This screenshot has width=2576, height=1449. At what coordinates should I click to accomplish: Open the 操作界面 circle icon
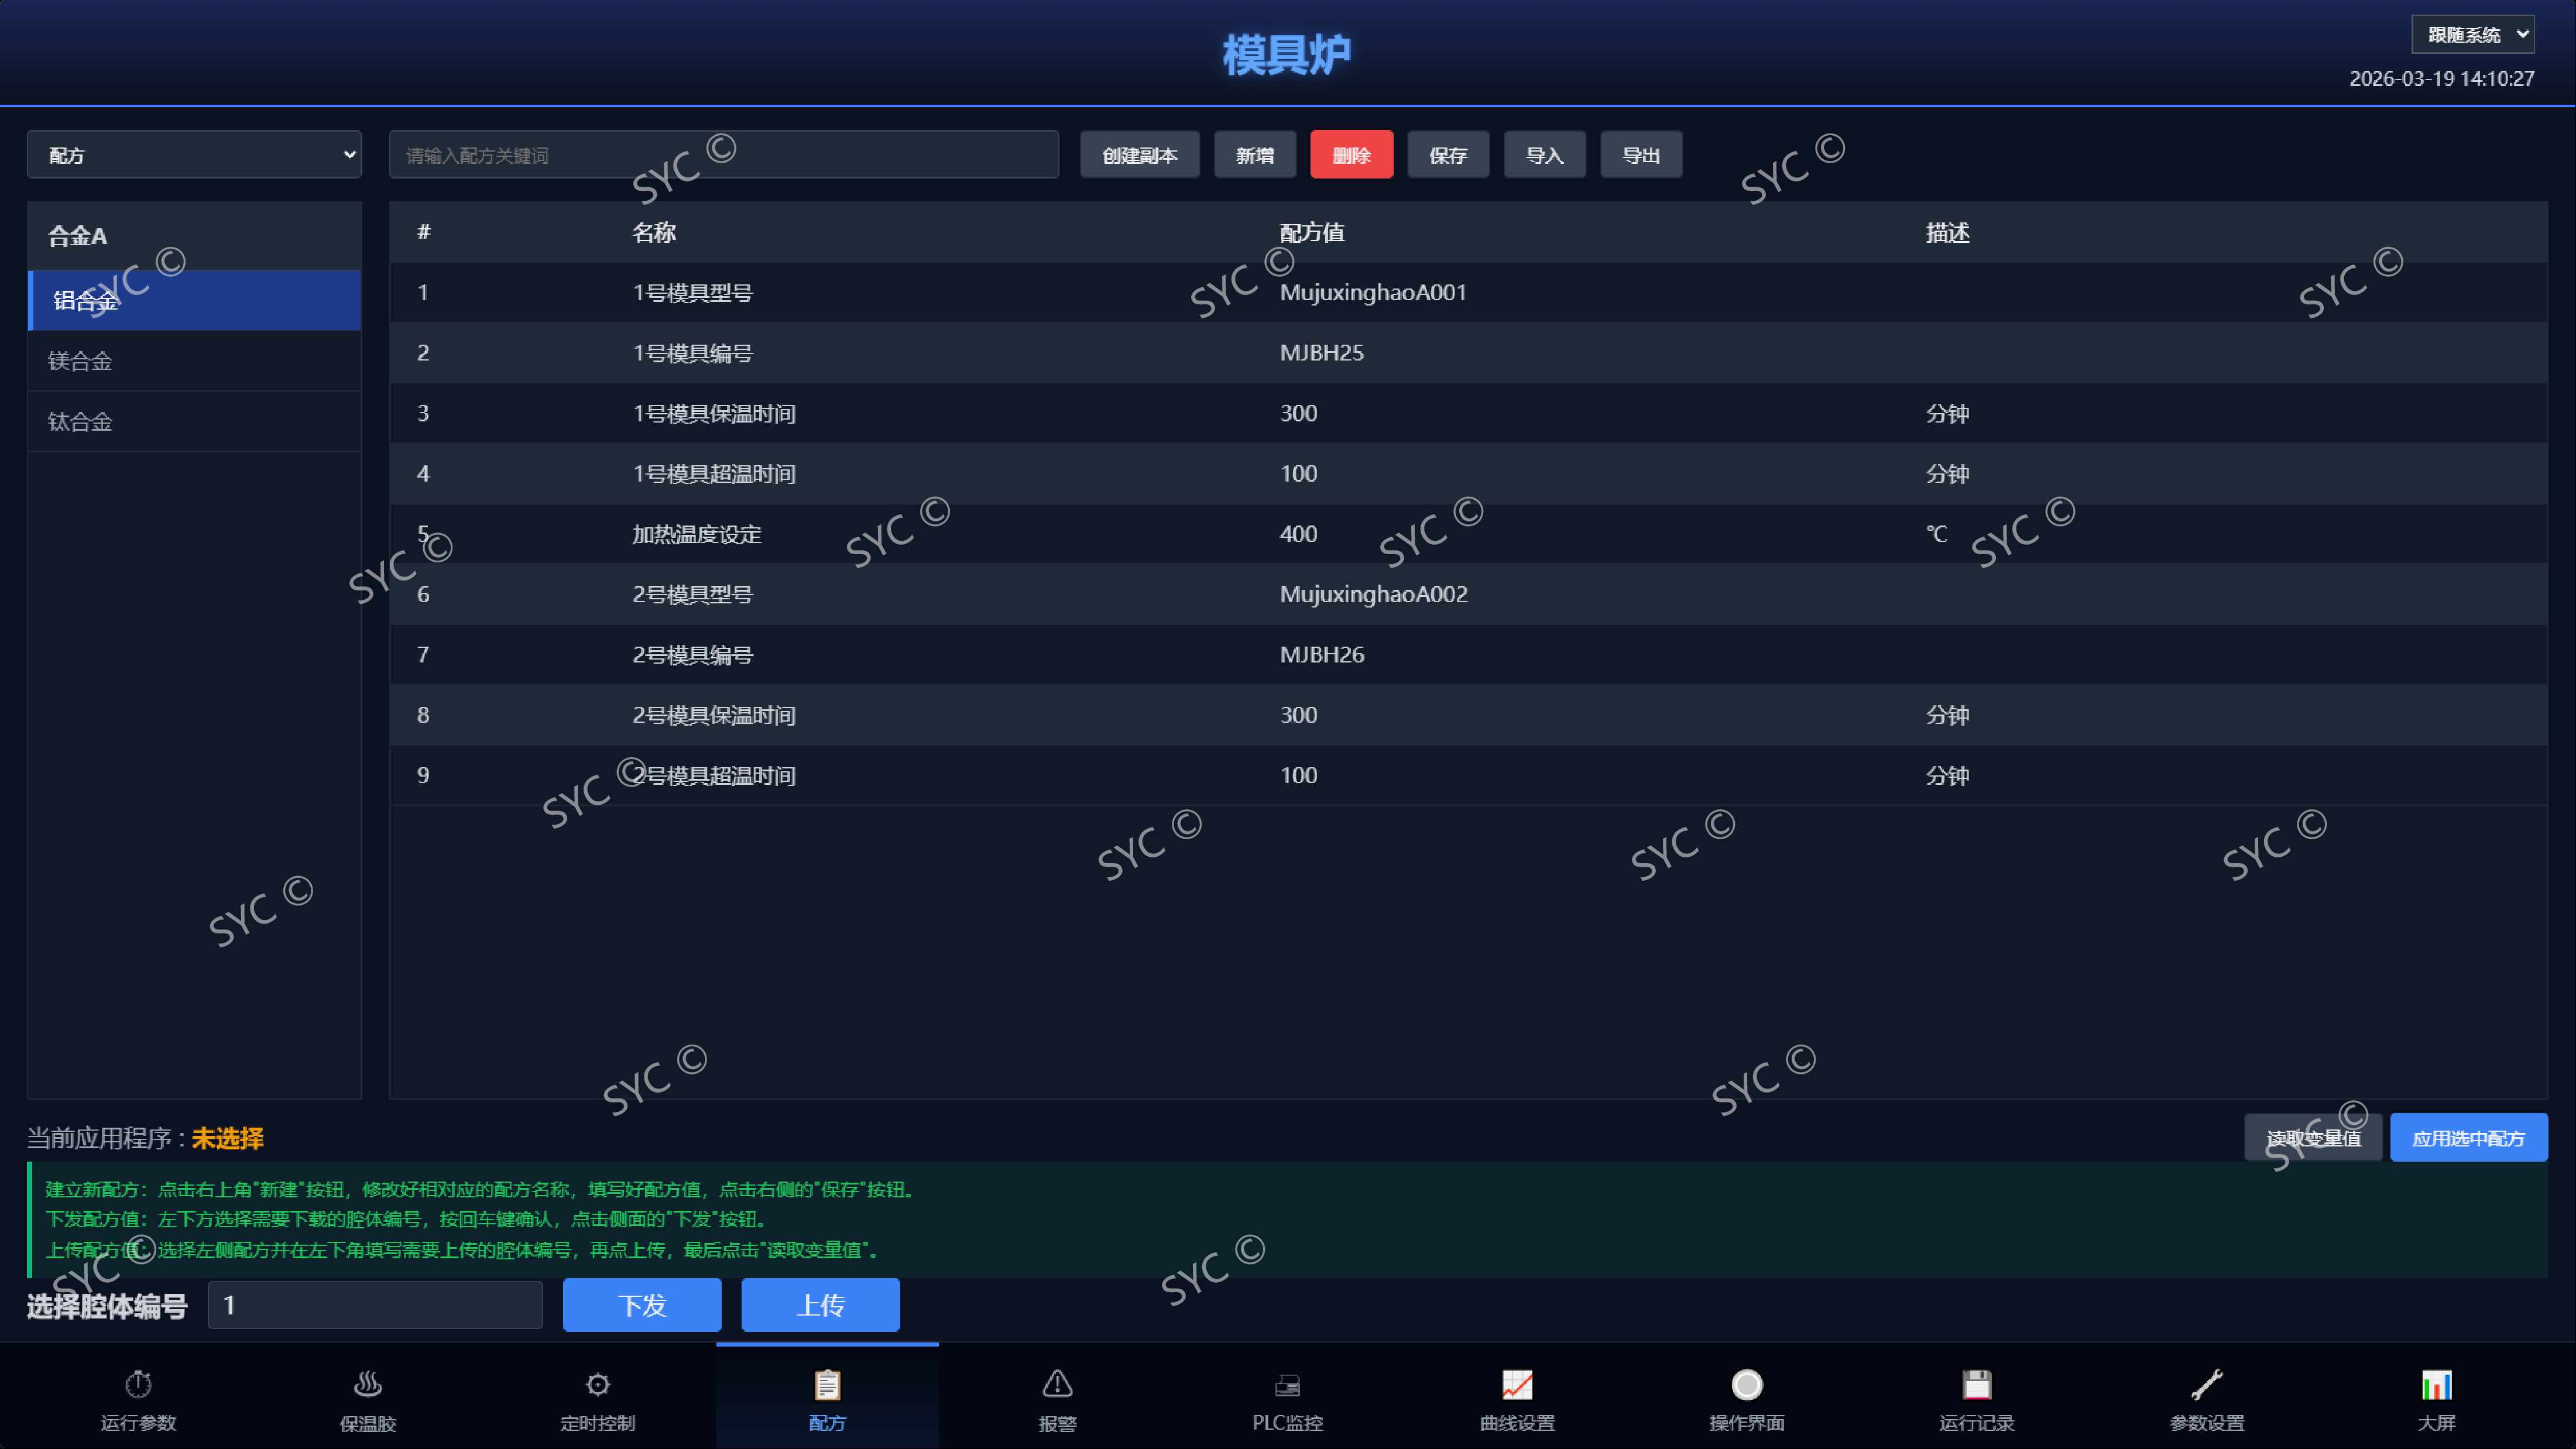(x=1747, y=1384)
